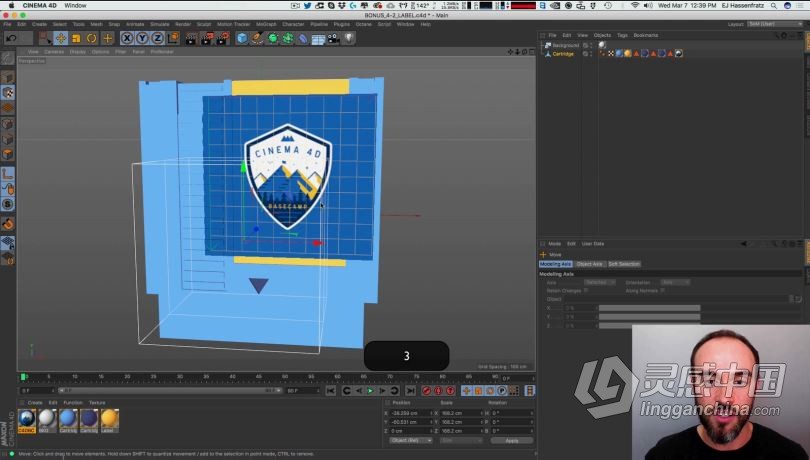
Task: Select the white BKG material swatch
Action: click(x=47, y=421)
